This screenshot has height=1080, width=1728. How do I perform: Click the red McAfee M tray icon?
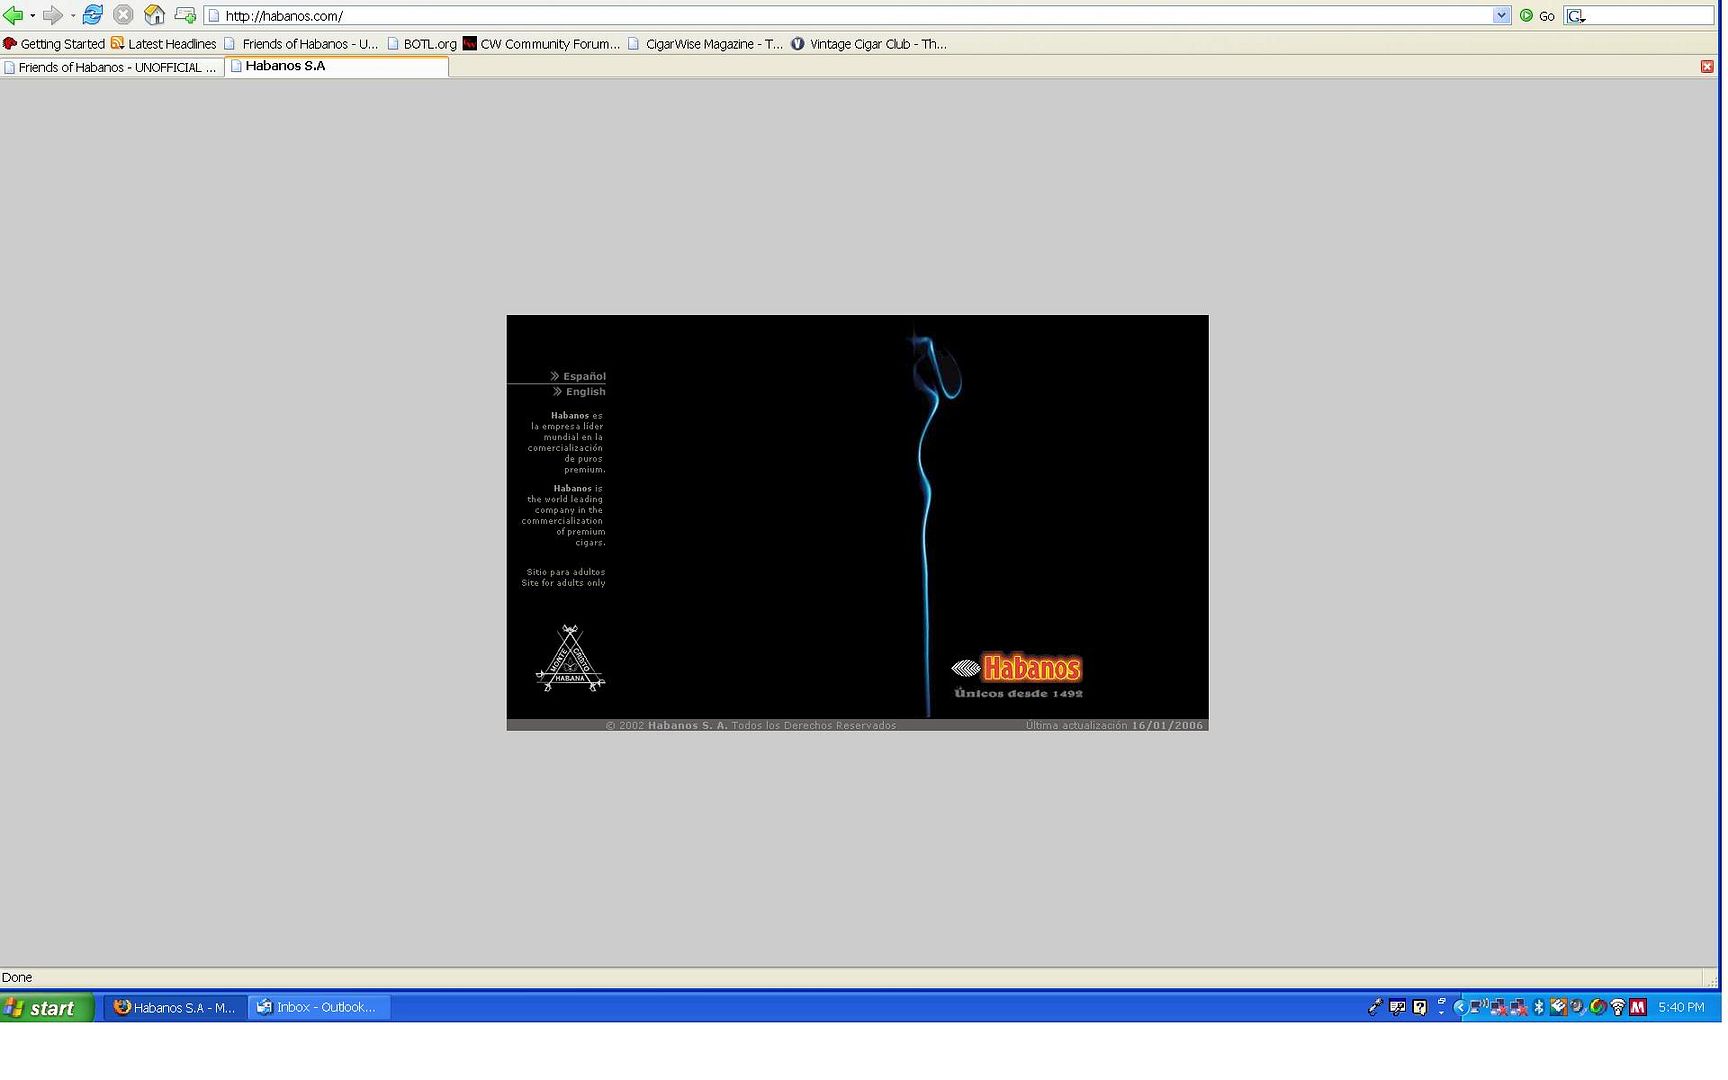(1638, 1007)
